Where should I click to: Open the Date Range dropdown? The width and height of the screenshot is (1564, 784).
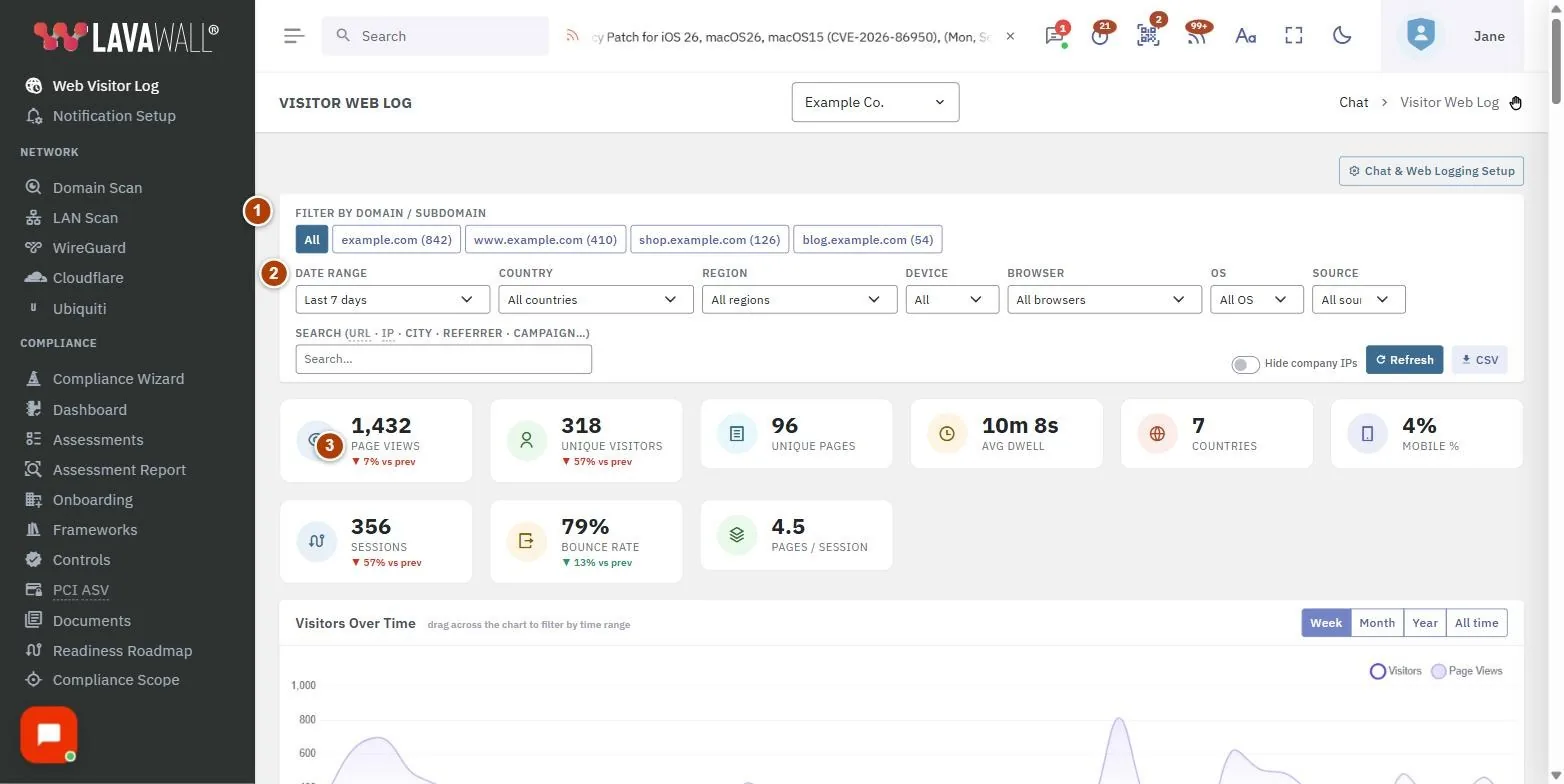[x=393, y=299]
